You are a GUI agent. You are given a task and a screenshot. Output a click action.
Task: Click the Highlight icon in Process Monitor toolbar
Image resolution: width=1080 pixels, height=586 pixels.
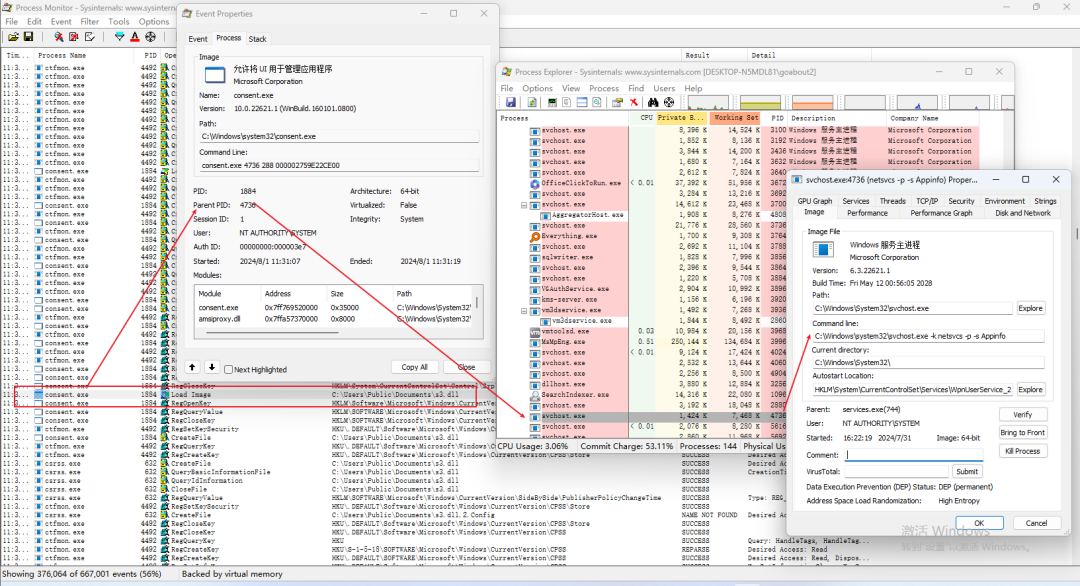135,37
